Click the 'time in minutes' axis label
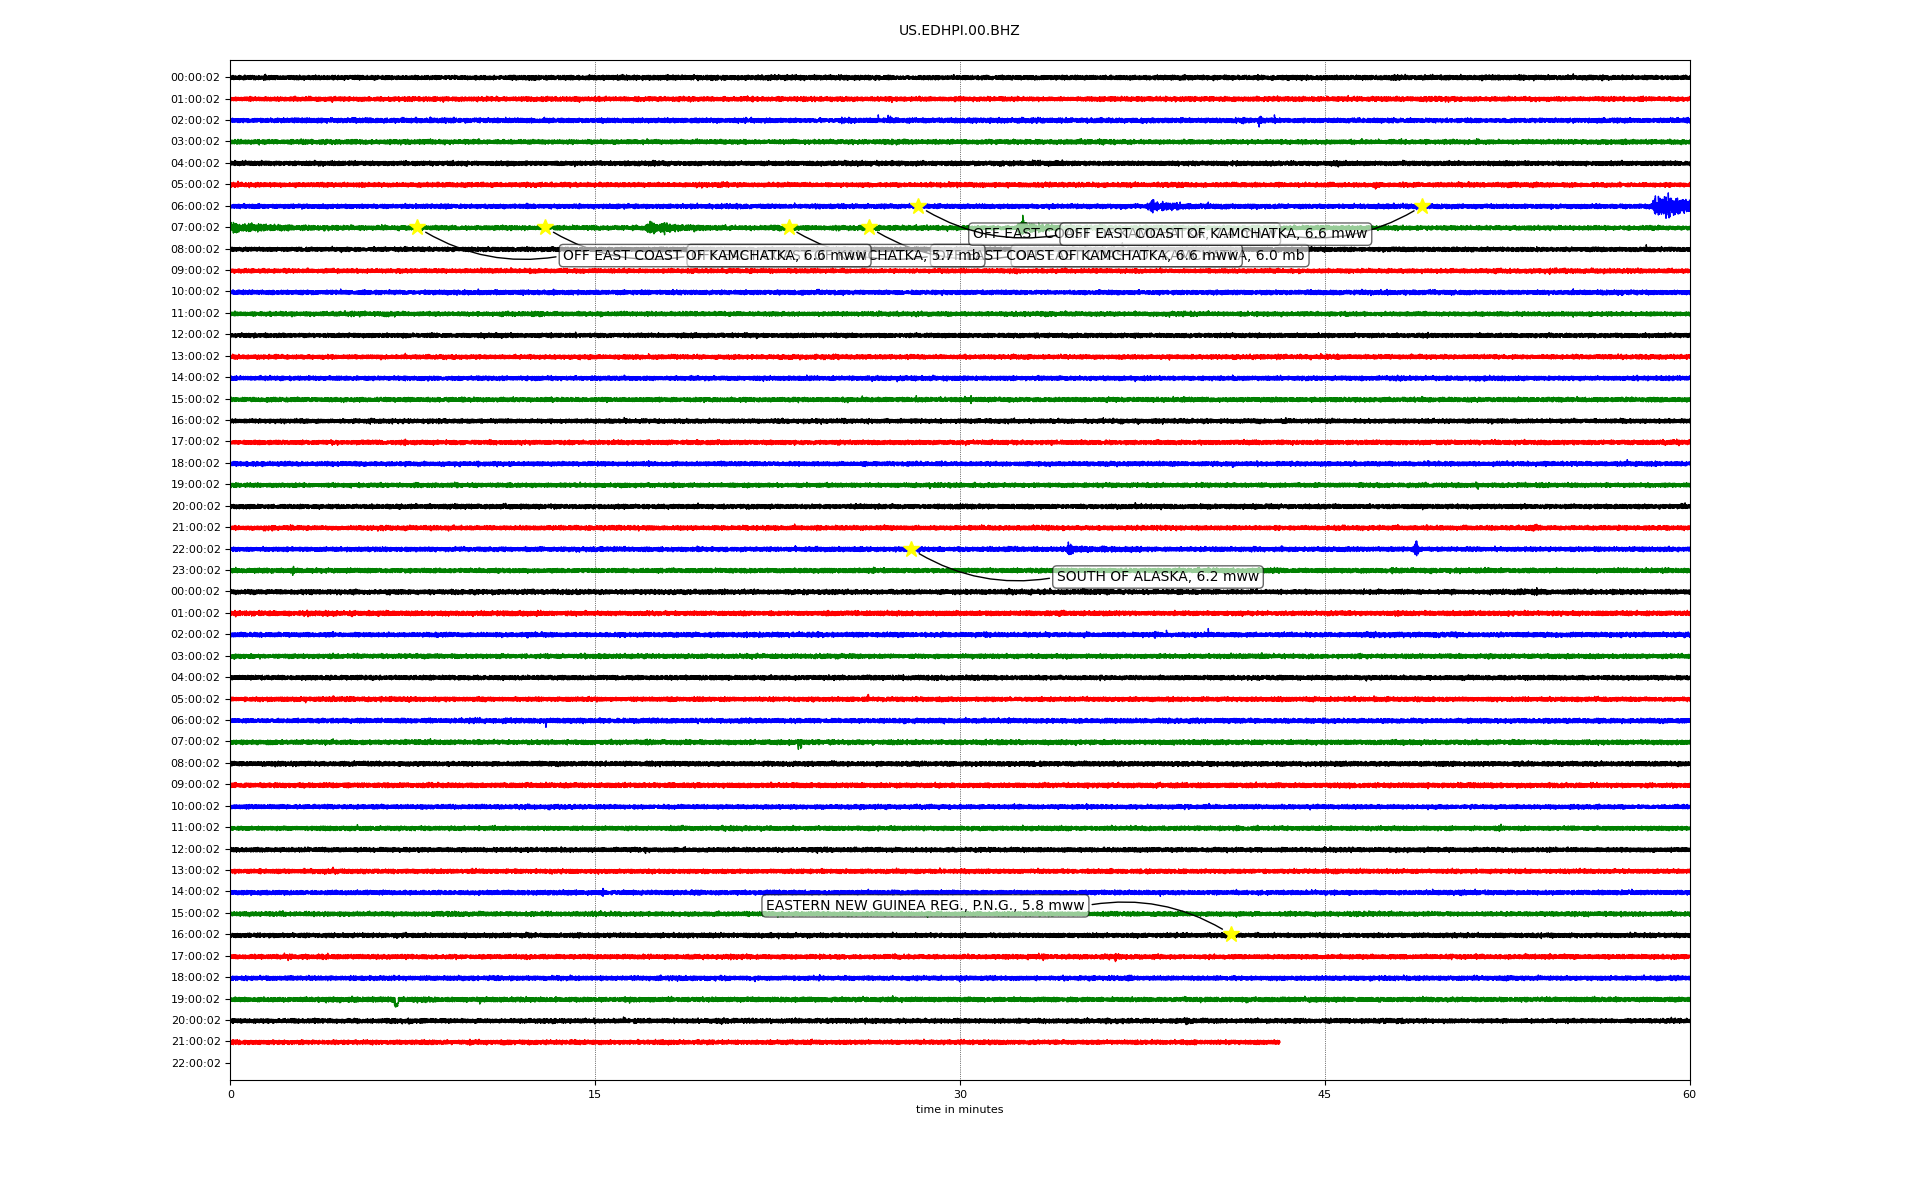Screen dimensions: 1920x1200 pyautogui.click(x=959, y=1109)
